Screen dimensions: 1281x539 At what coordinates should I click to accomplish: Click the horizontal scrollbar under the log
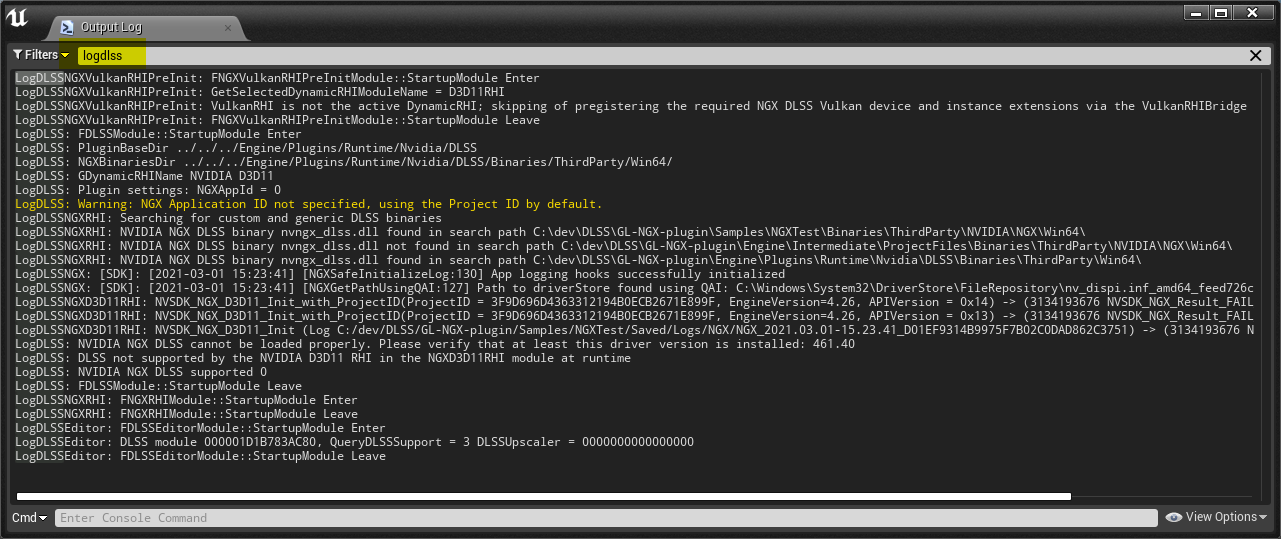(544, 496)
